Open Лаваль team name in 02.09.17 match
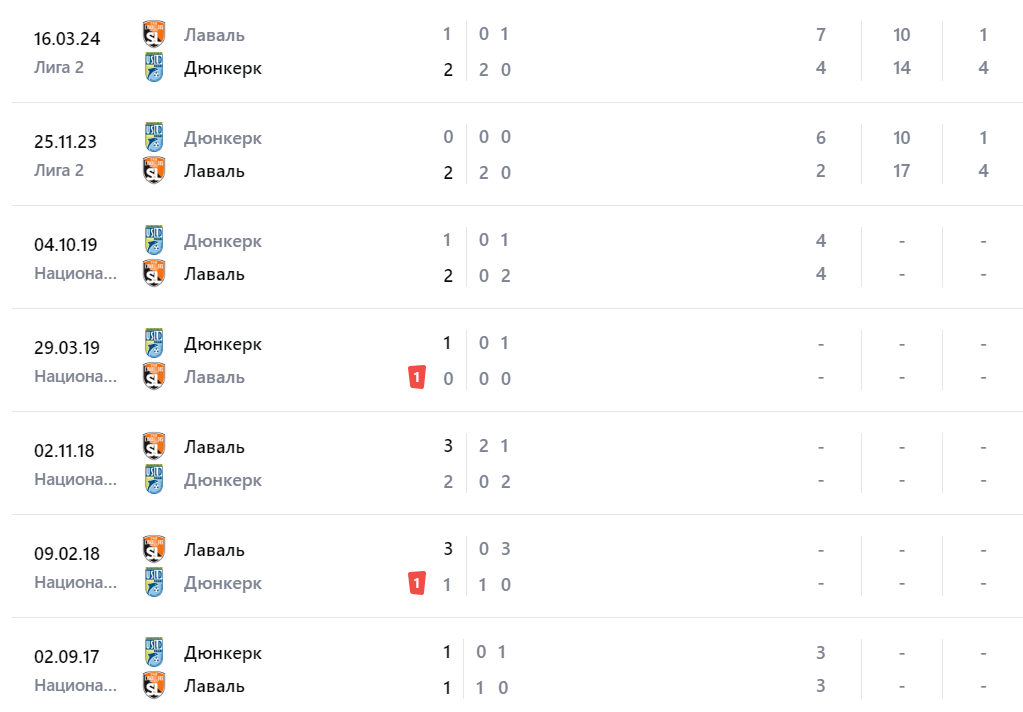Screen dimensions: 1023x712 [x=214, y=686]
